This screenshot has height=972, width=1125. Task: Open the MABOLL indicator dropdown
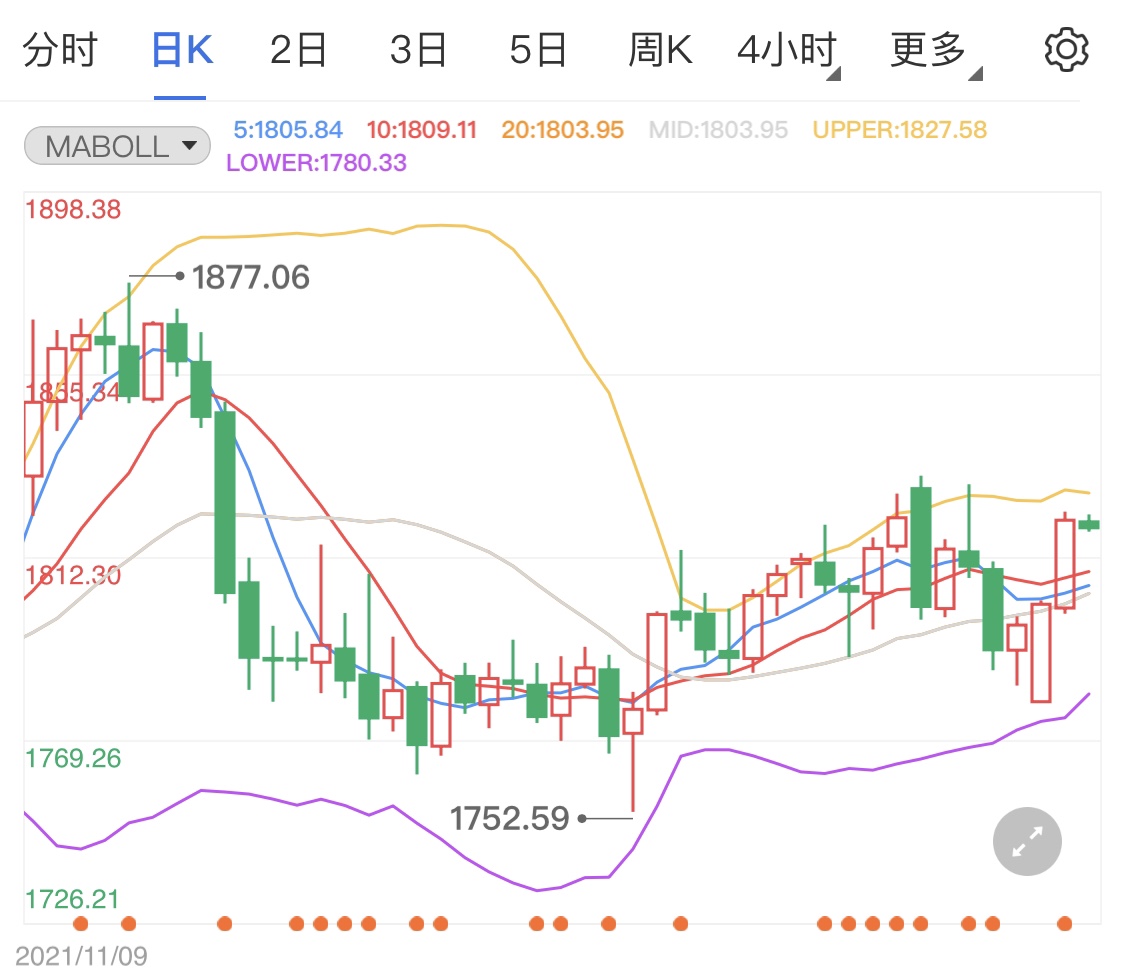pyautogui.click(x=117, y=146)
